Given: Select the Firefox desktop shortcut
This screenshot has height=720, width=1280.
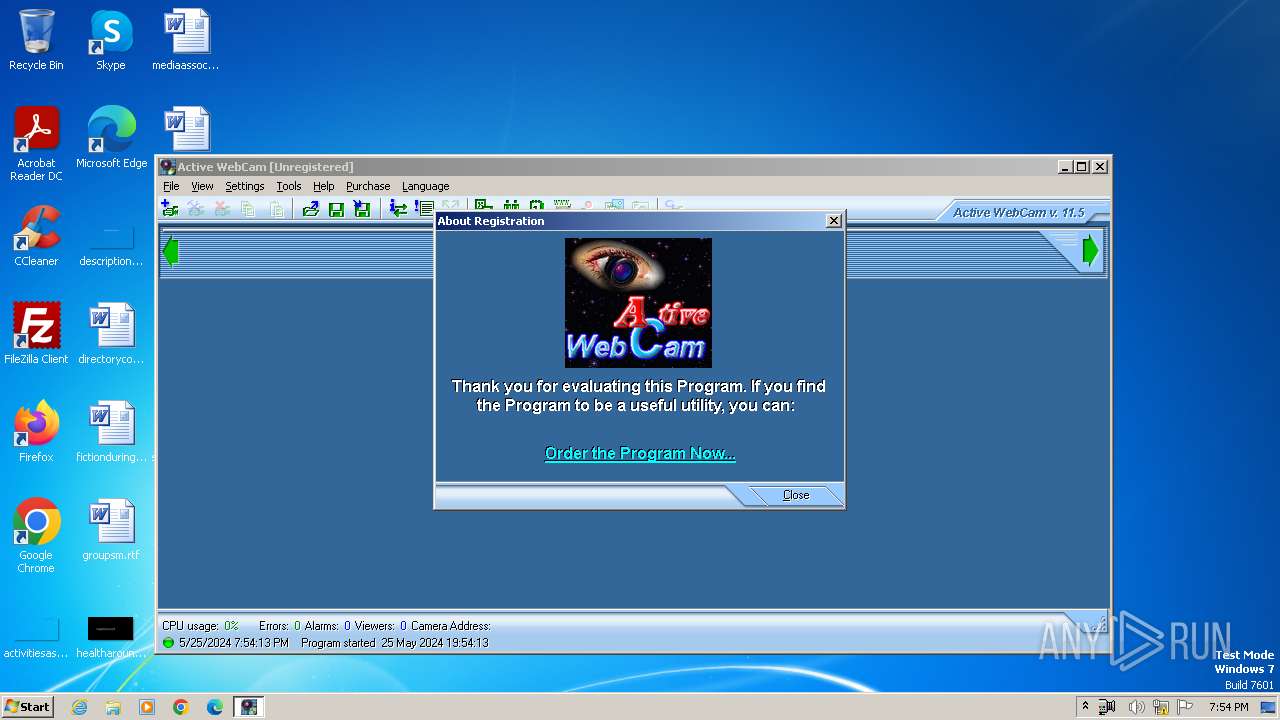Looking at the screenshot, I should pos(36,432).
